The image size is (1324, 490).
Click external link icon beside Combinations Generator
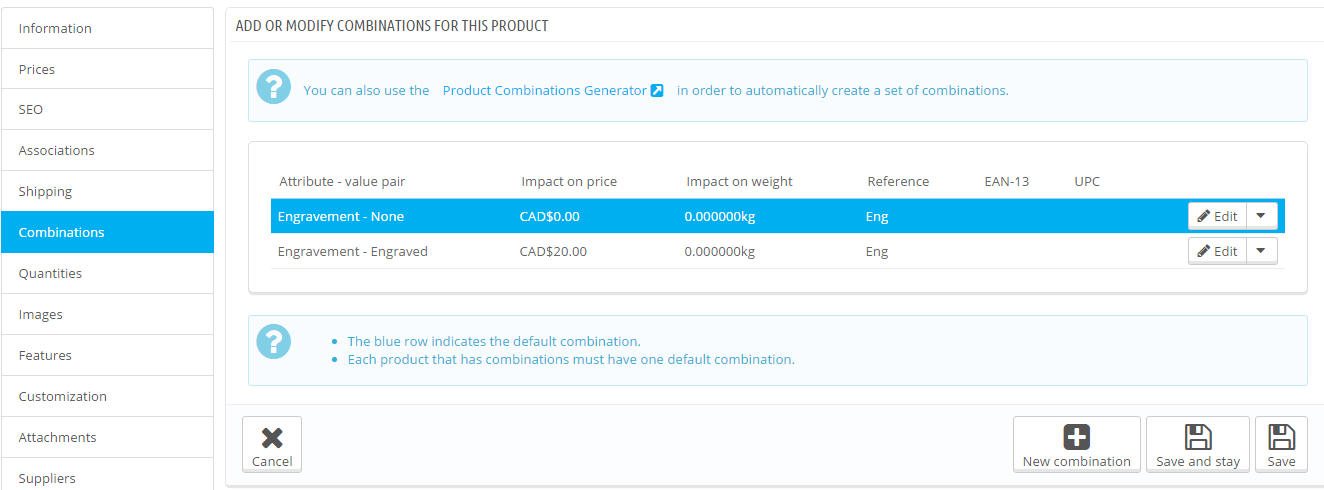pos(657,90)
